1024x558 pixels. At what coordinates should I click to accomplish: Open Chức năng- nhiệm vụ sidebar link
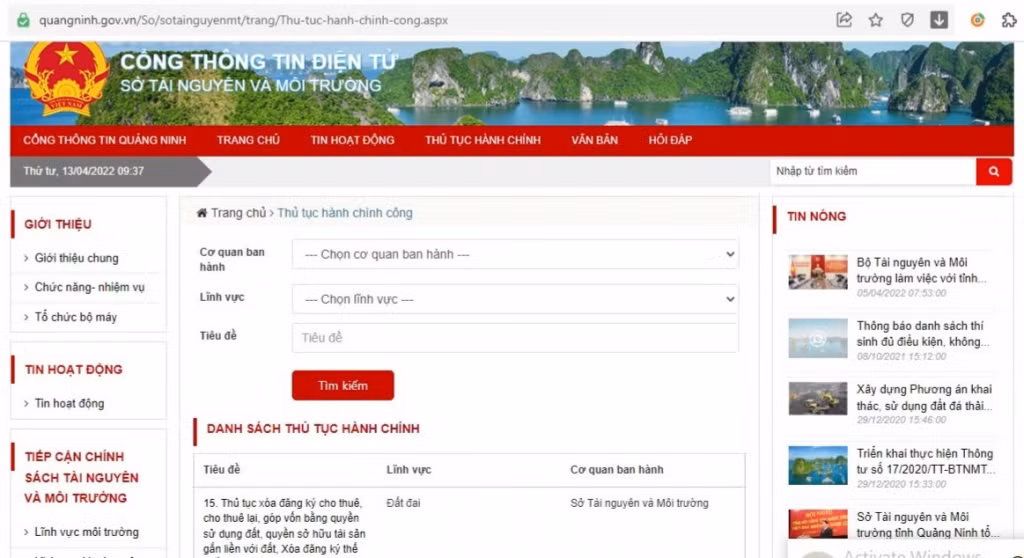tap(89, 287)
